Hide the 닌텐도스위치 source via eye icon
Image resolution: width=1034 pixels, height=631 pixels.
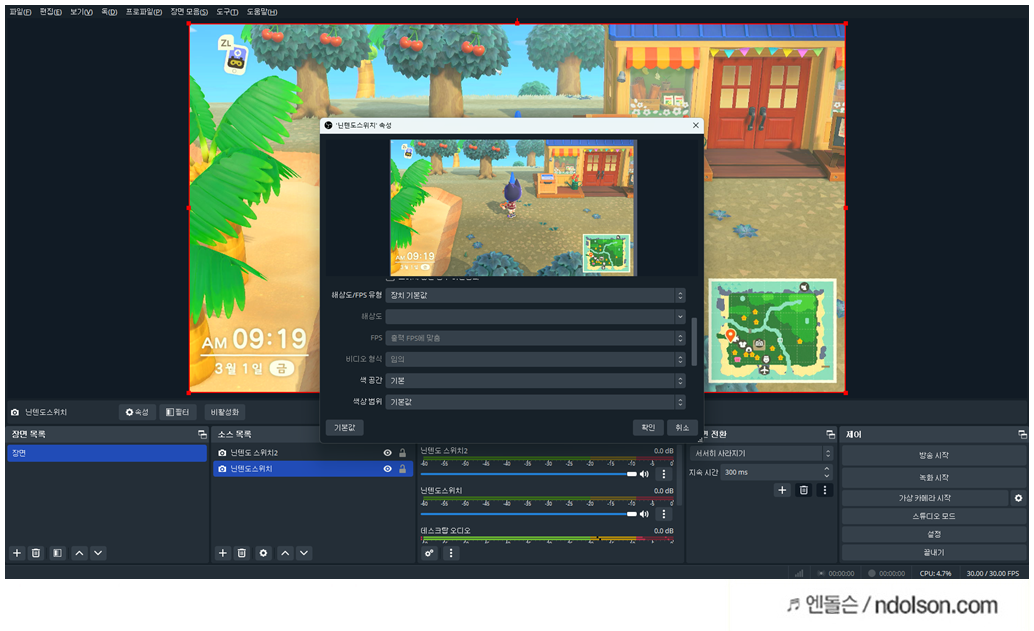click(x=388, y=469)
